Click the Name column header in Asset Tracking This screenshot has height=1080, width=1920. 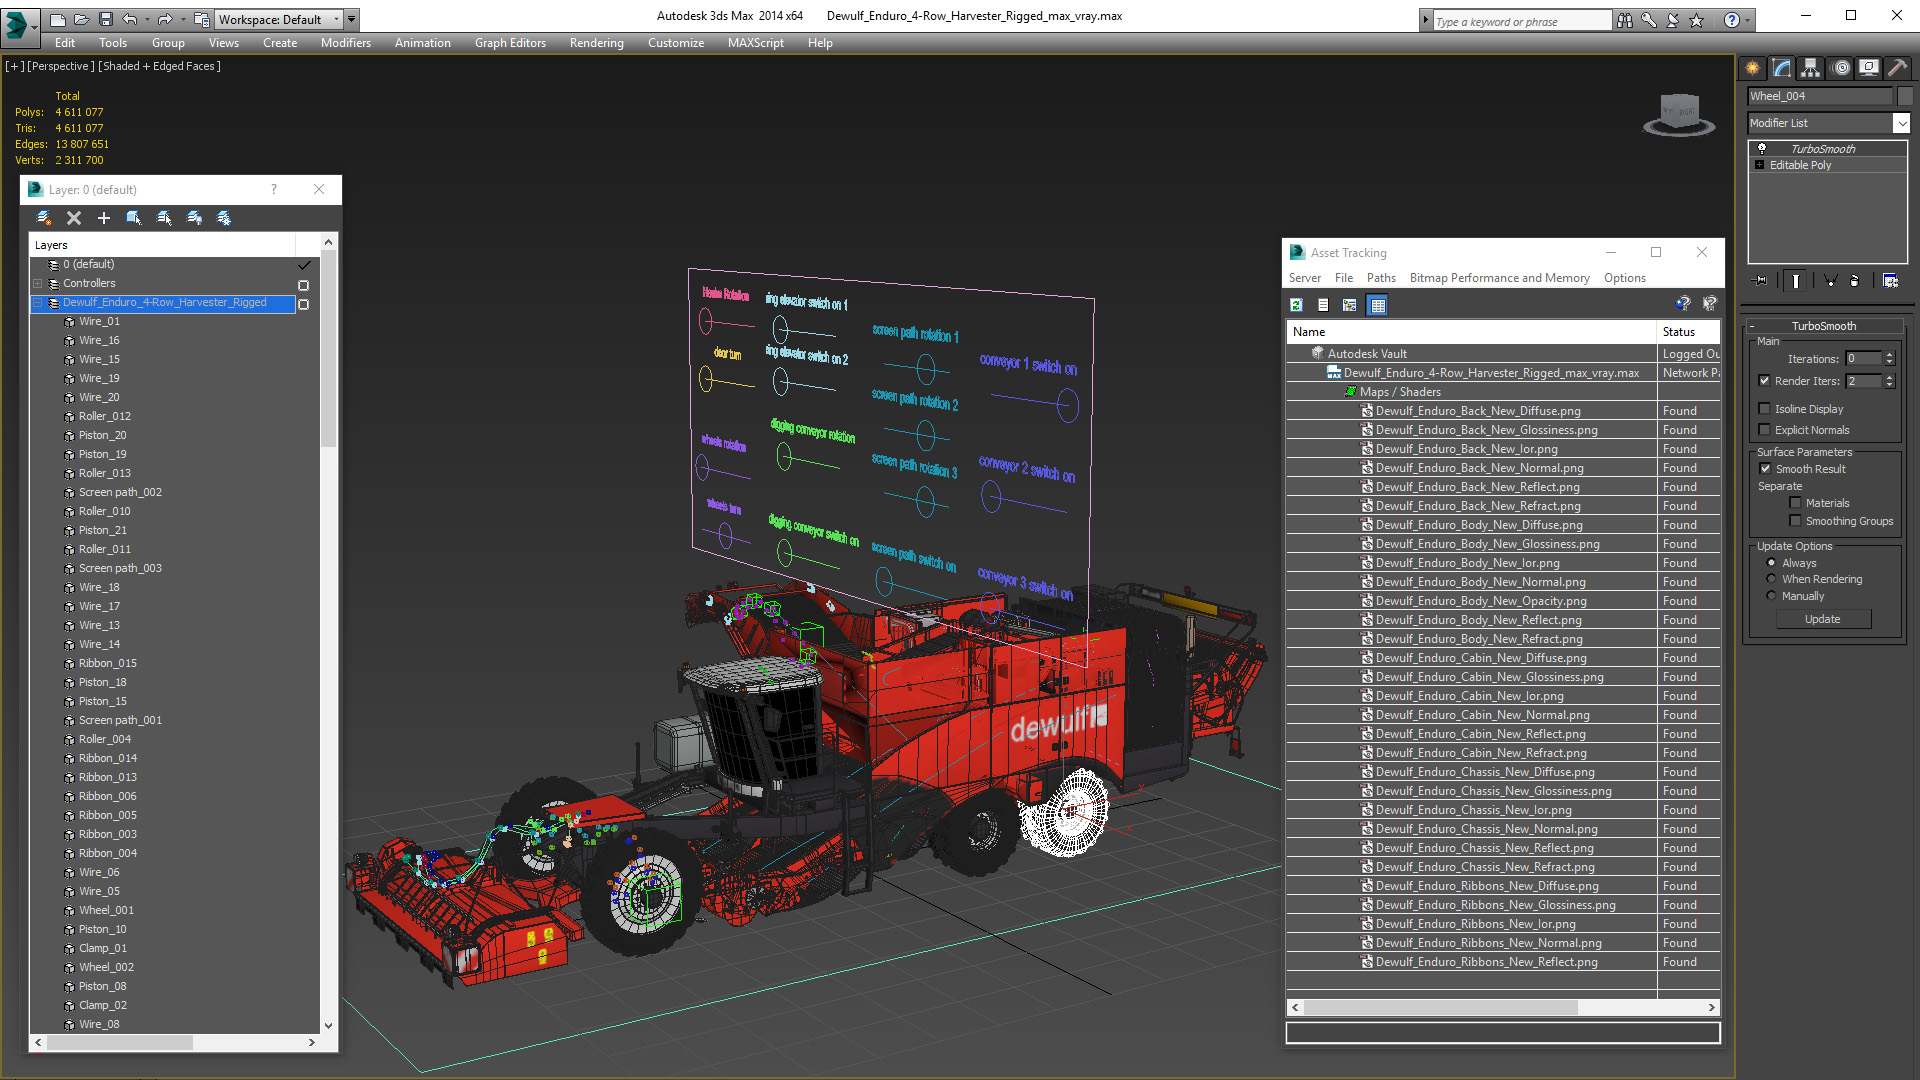pos(1471,332)
